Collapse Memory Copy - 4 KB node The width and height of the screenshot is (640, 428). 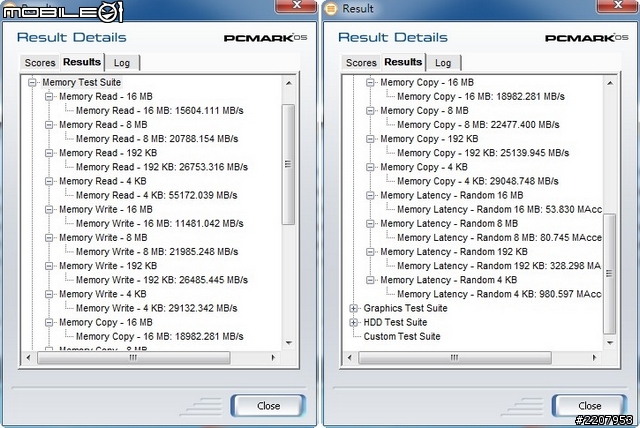(x=370, y=167)
